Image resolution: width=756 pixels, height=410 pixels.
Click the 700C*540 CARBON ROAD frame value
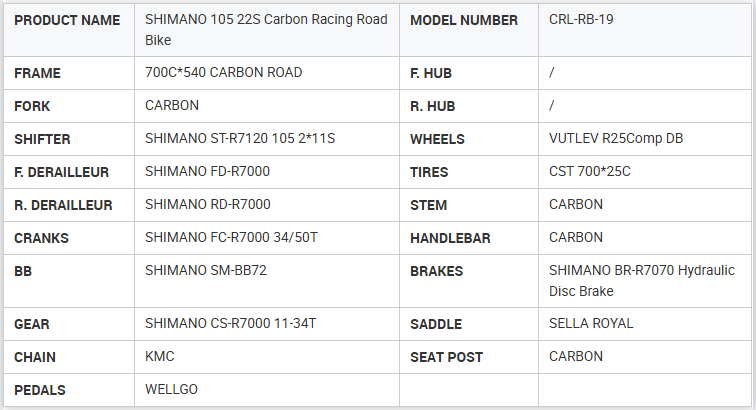tap(223, 73)
